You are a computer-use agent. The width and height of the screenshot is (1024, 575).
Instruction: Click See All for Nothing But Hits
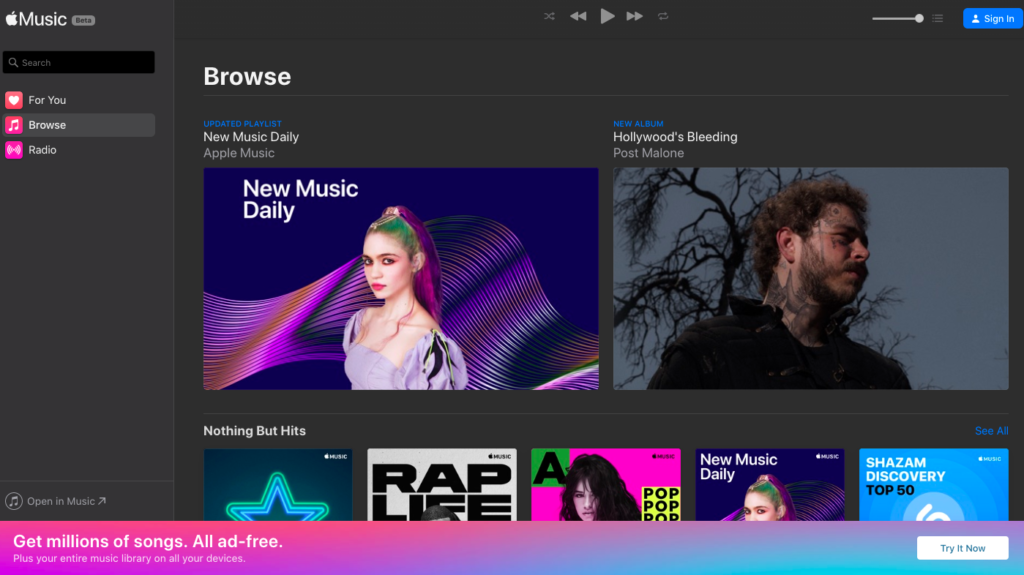pyautogui.click(x=991, y=431)
